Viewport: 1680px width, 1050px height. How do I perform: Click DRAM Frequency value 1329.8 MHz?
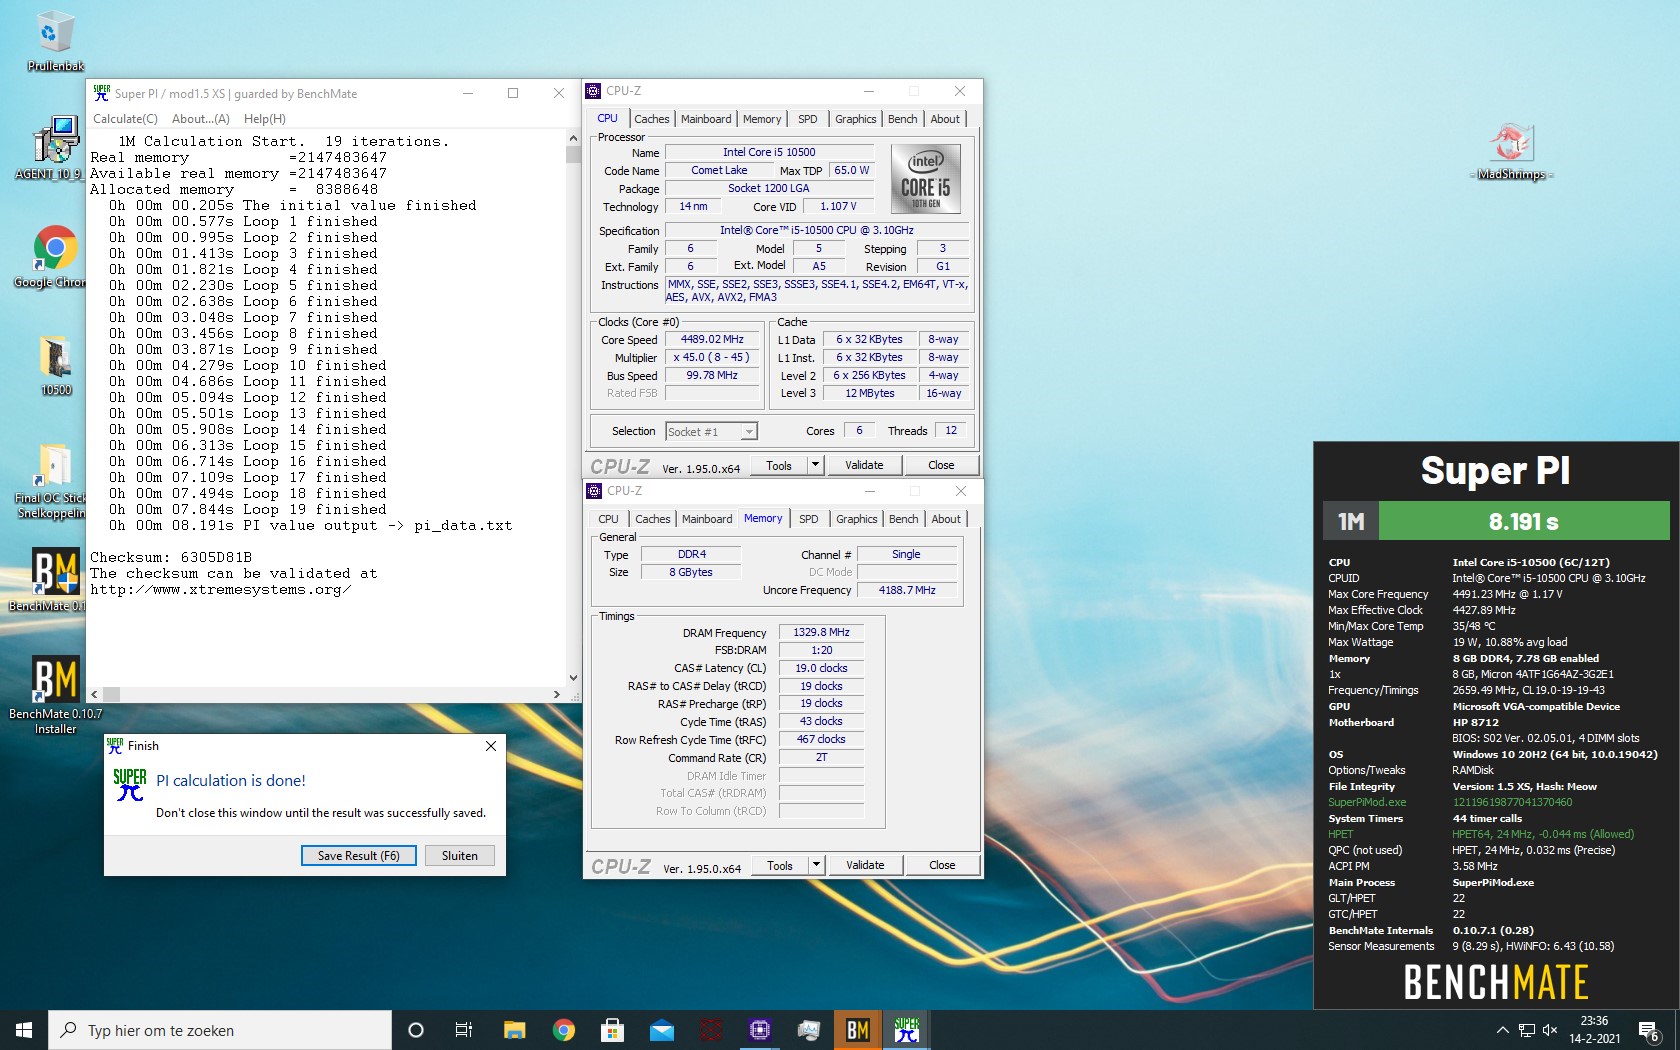821,633
